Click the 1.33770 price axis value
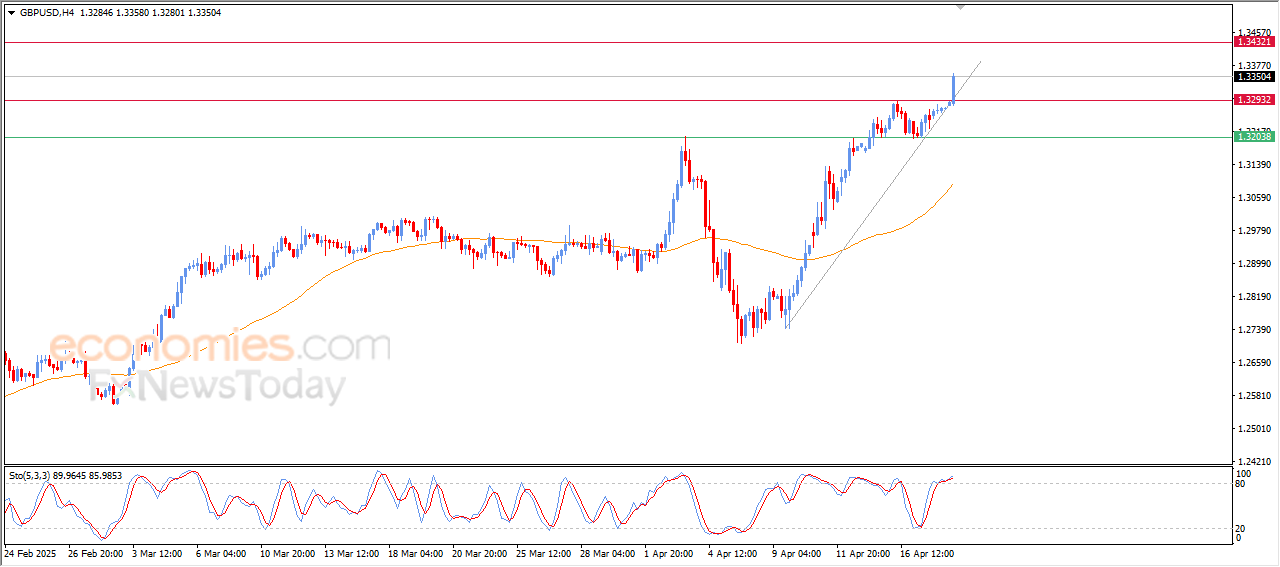 (x=1254, y=65)
